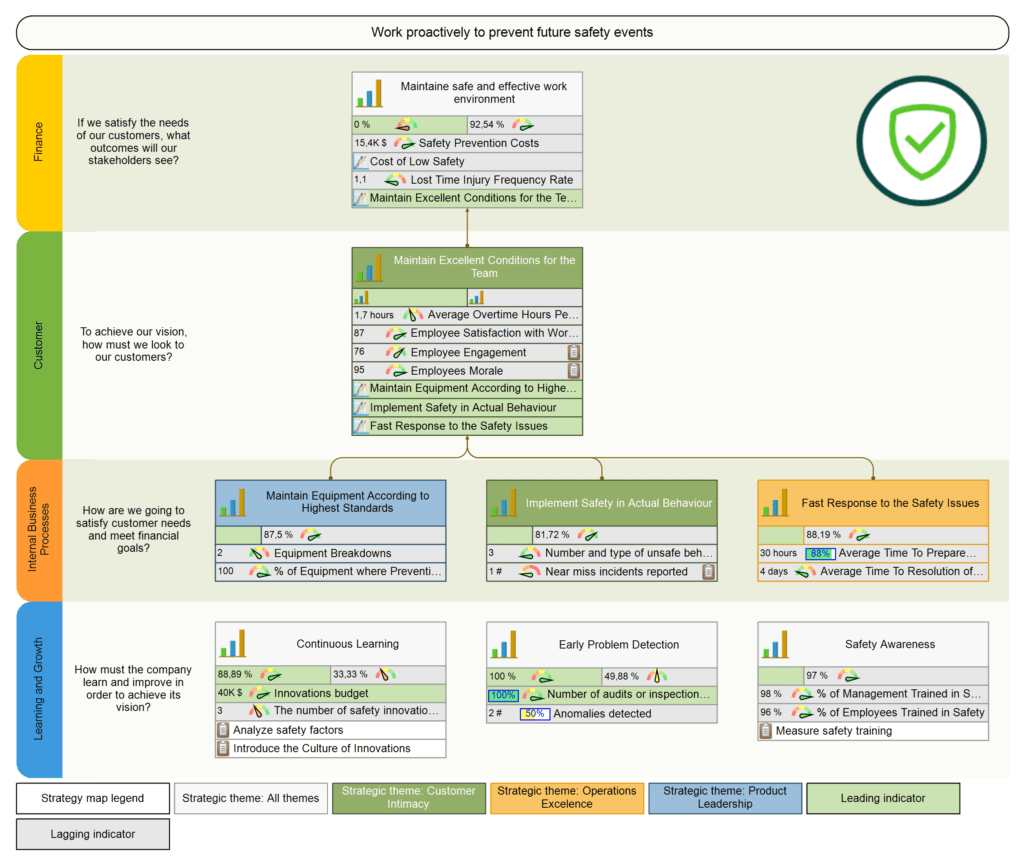Select the blue Learning and Growth perspective label
Image resolution: width=1024 pixels, height=864 pixels.
point(39,689)
